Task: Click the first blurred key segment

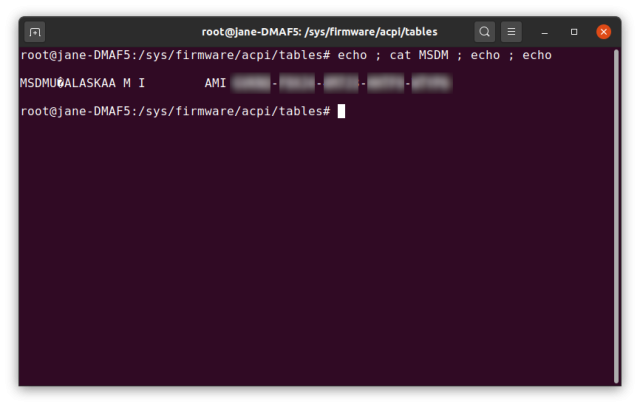Action: (x=251, y=83)
